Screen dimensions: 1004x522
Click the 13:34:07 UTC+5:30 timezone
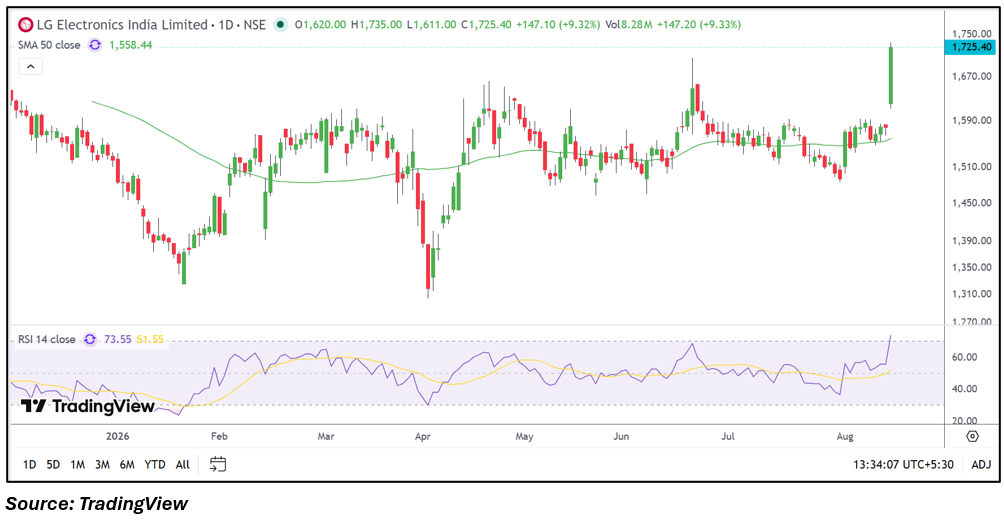coord(903,465)
